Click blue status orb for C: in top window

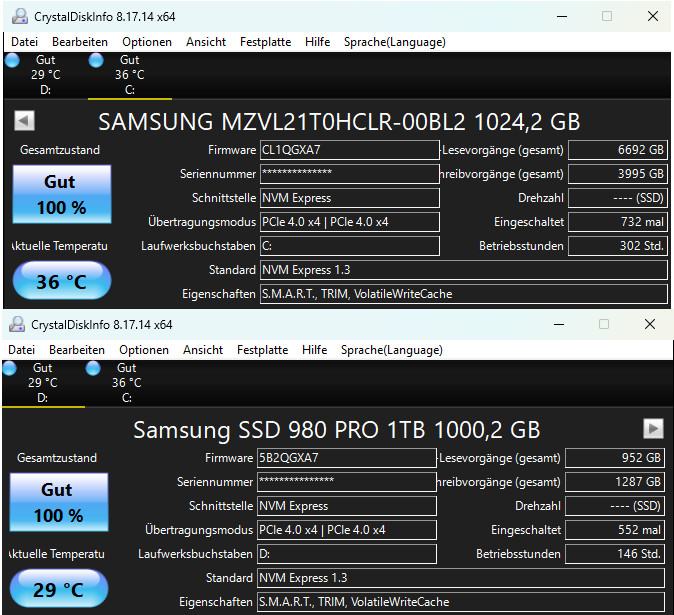(x=96, y=60)
